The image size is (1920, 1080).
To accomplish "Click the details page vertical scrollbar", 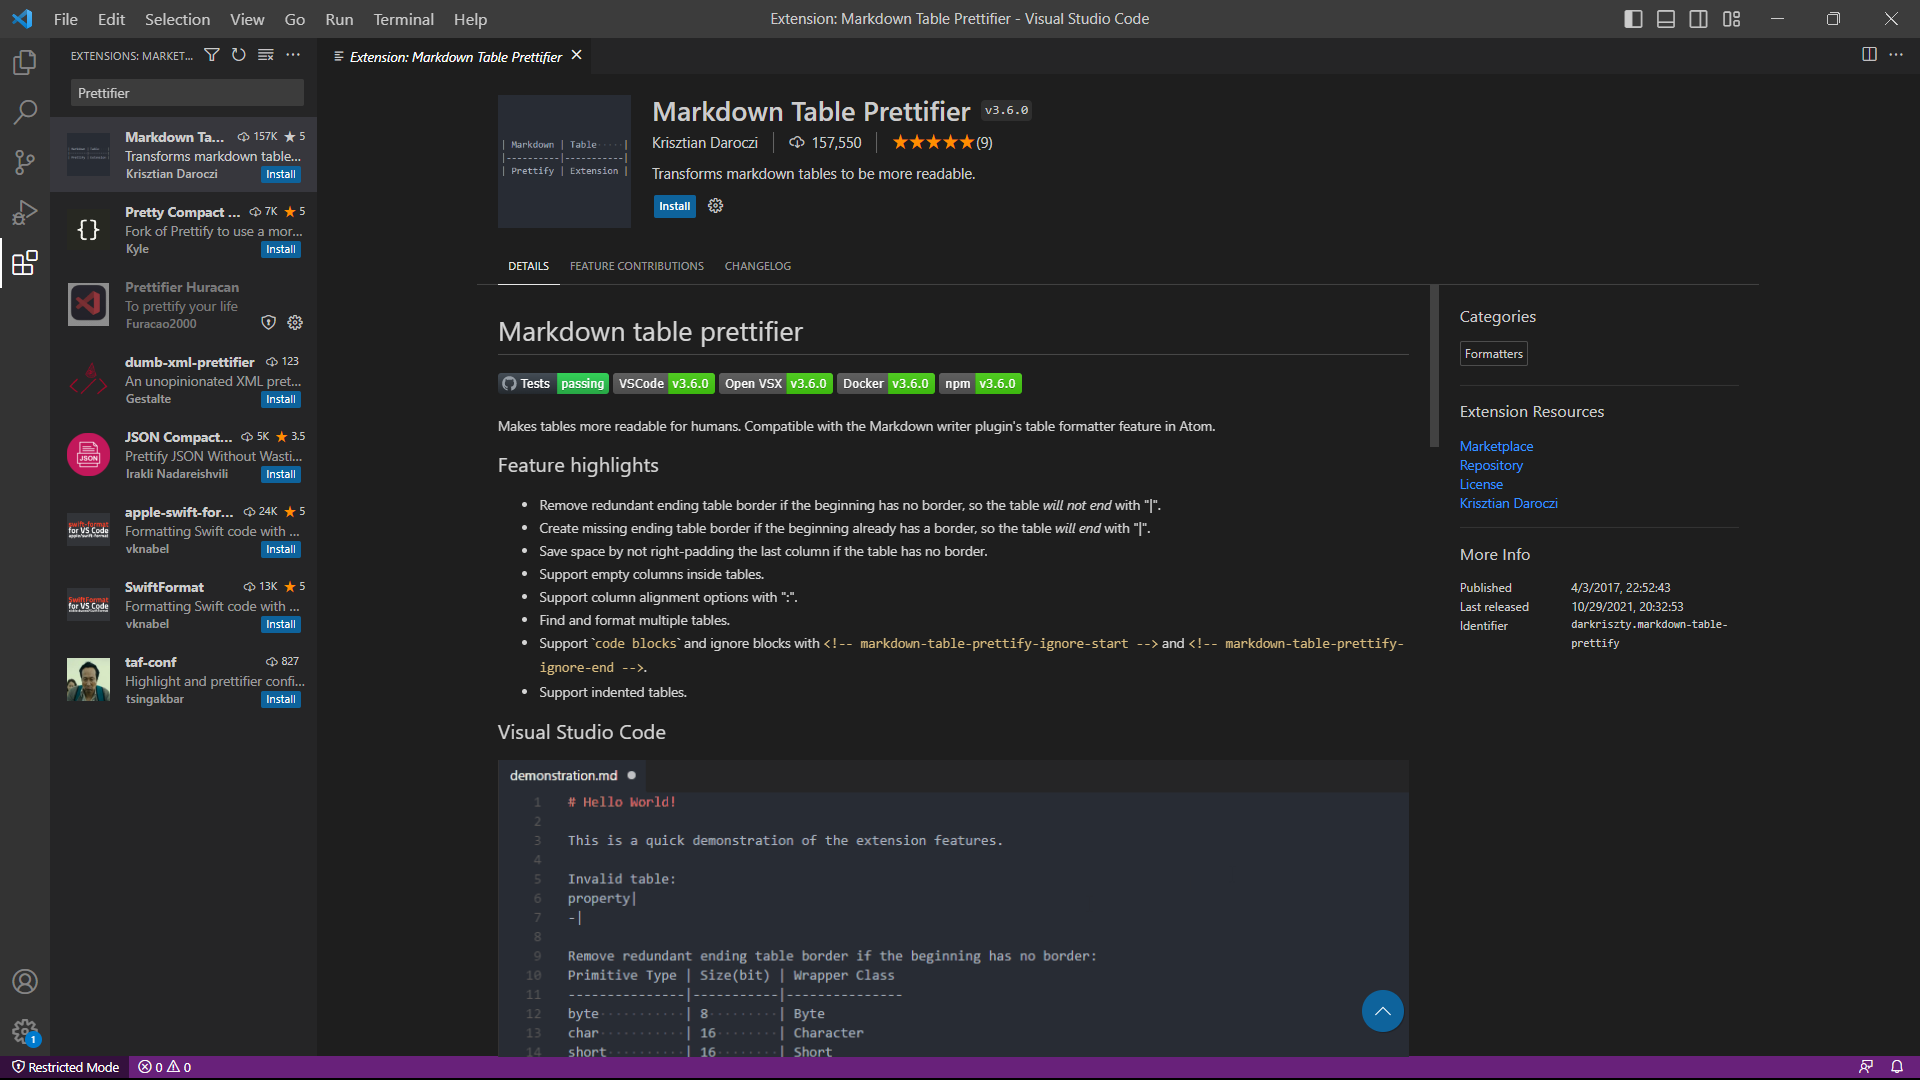I will [x=1434, y=366].
